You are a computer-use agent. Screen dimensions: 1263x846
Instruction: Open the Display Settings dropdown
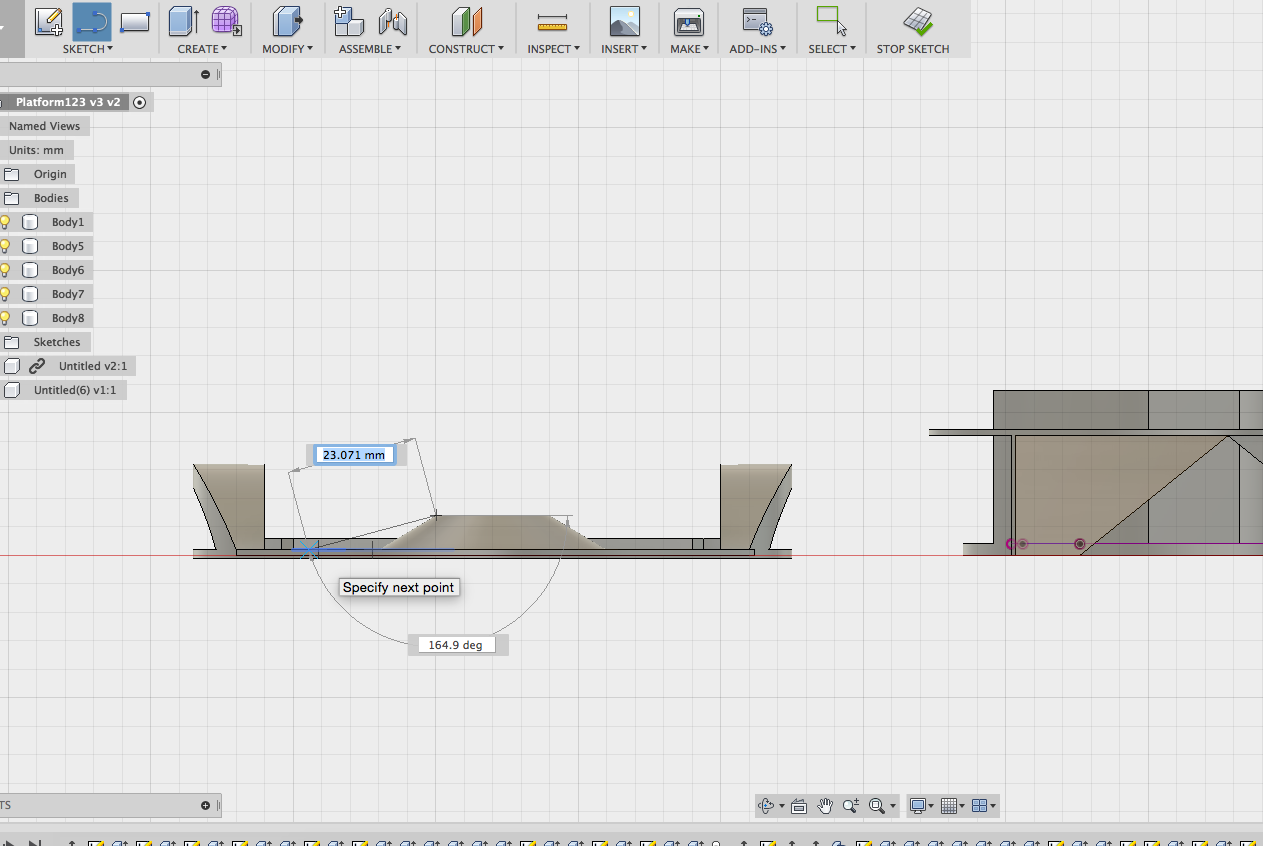921,806
